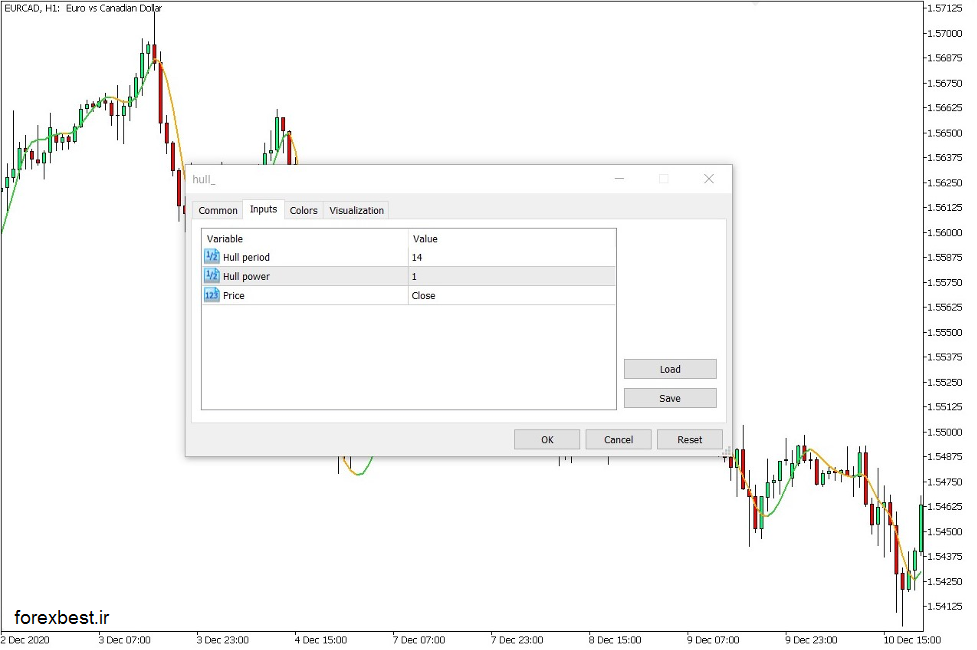The height and width of the screenshot is (650, 977).
Task: Confirm settings with OK
Action: pos(546,439)
